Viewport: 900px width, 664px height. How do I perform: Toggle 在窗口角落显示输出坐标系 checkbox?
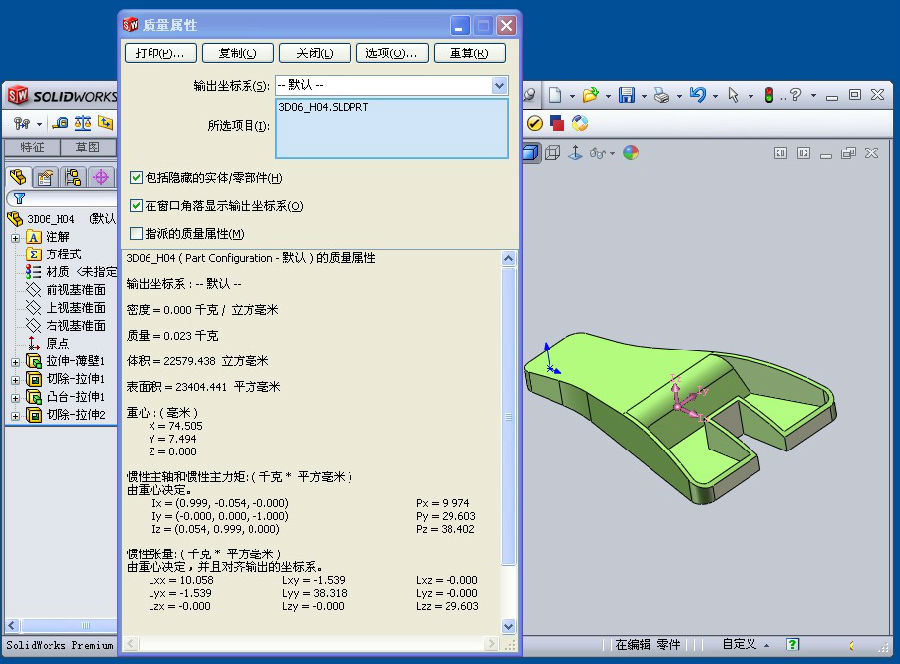coord(137,206)
